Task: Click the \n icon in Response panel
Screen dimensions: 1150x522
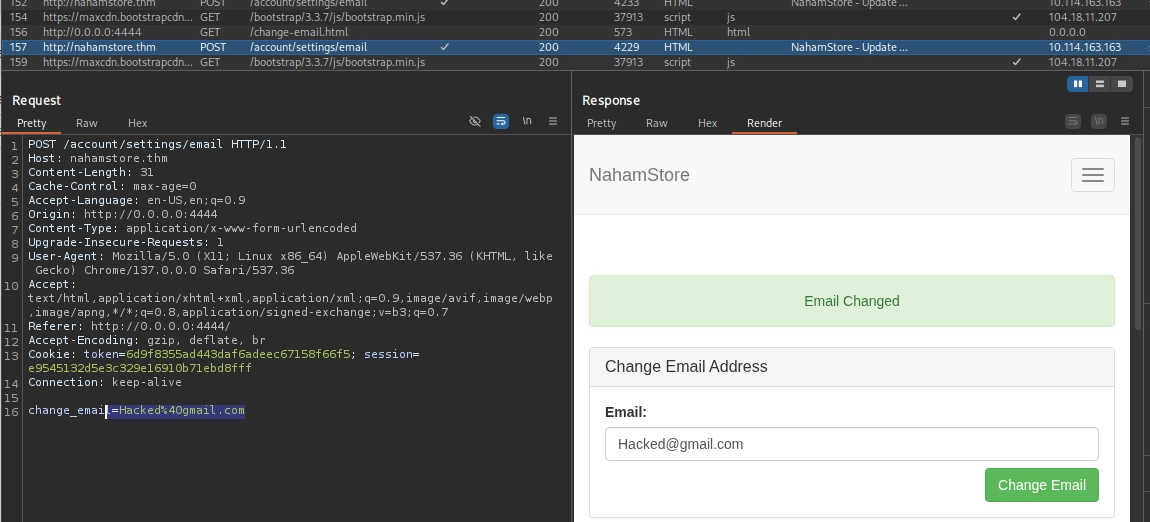Action: click(x=1099, y=121)
